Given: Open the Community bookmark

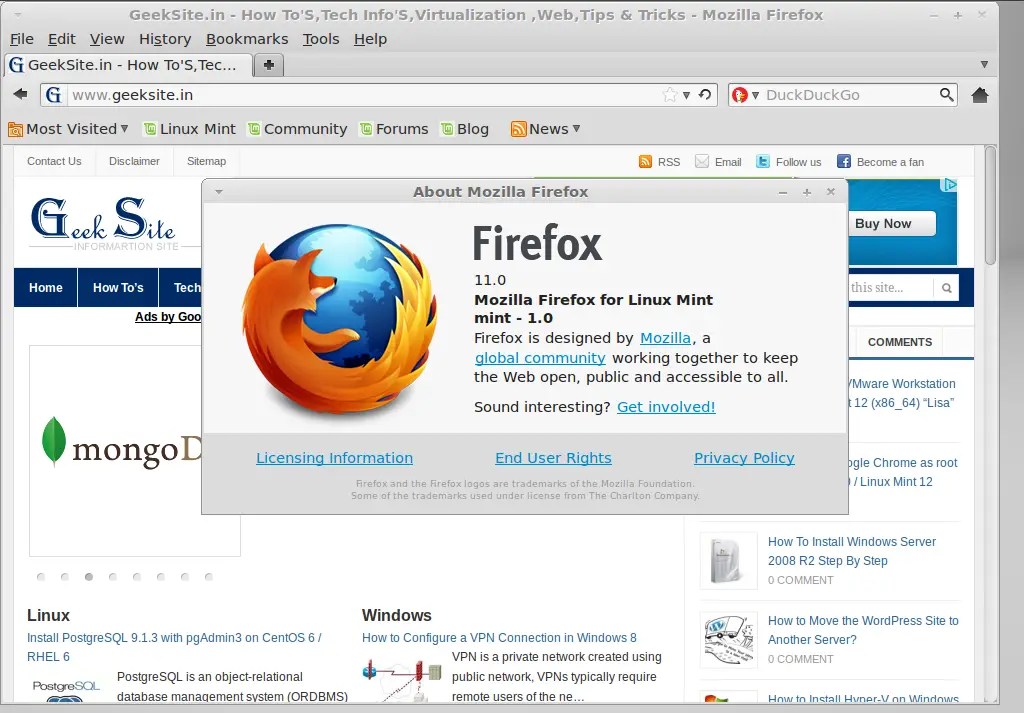Looking at the screenshot, I should (297, 129).
